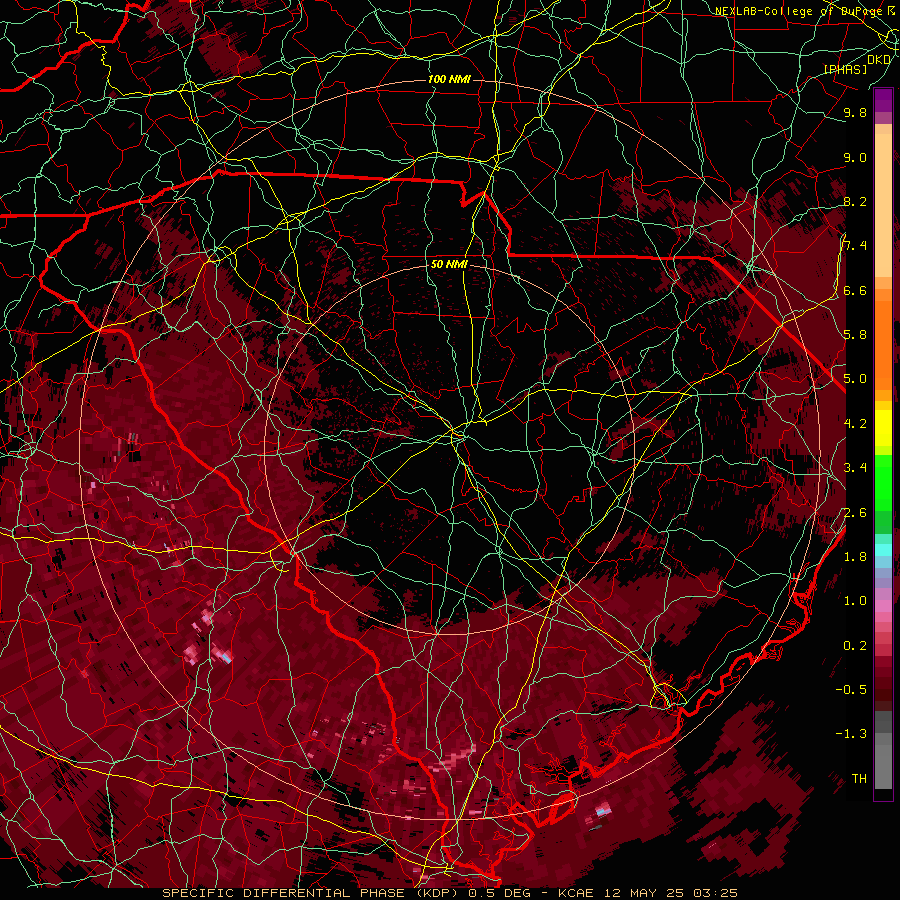Click the 100 NMI range ring label
The image size is (900, 900).
(449, 79)
